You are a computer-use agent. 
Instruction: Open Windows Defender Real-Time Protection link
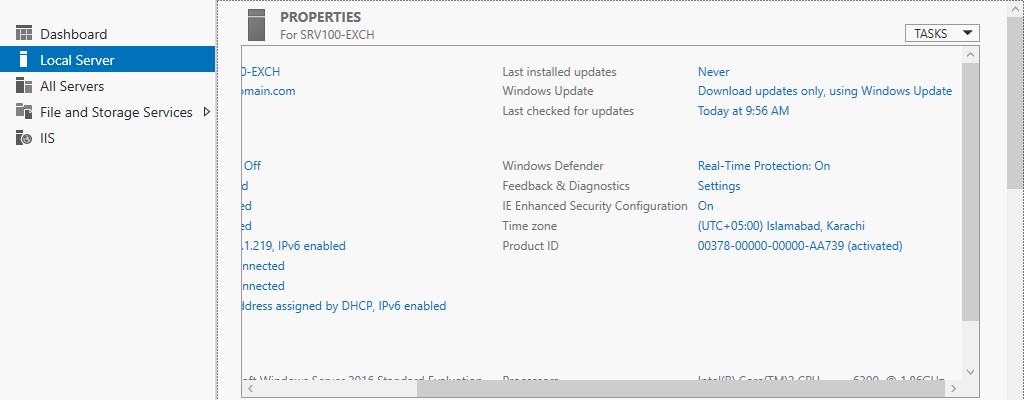click(763, 166)
